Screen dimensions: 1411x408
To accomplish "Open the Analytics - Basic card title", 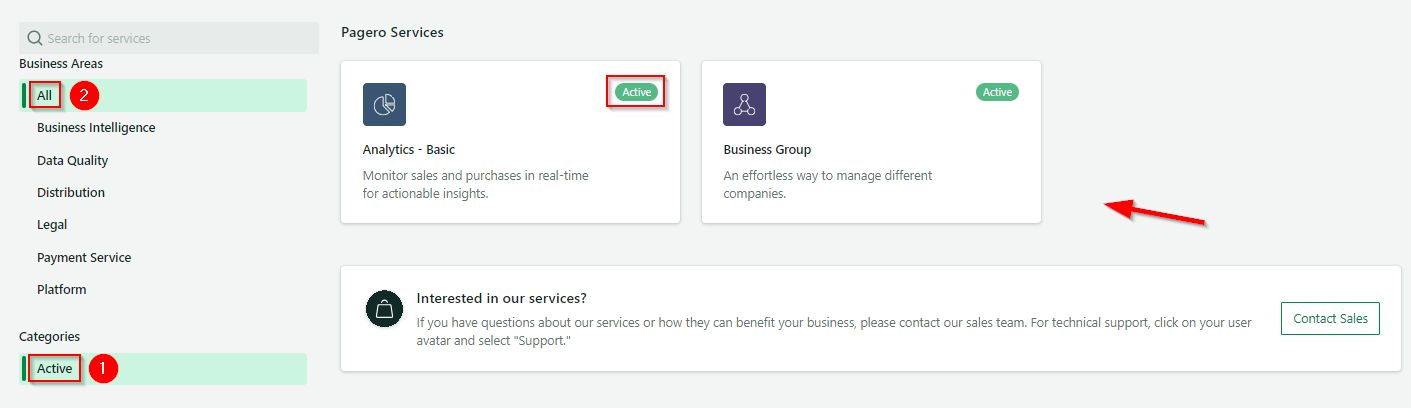I will tap(409, 150).
